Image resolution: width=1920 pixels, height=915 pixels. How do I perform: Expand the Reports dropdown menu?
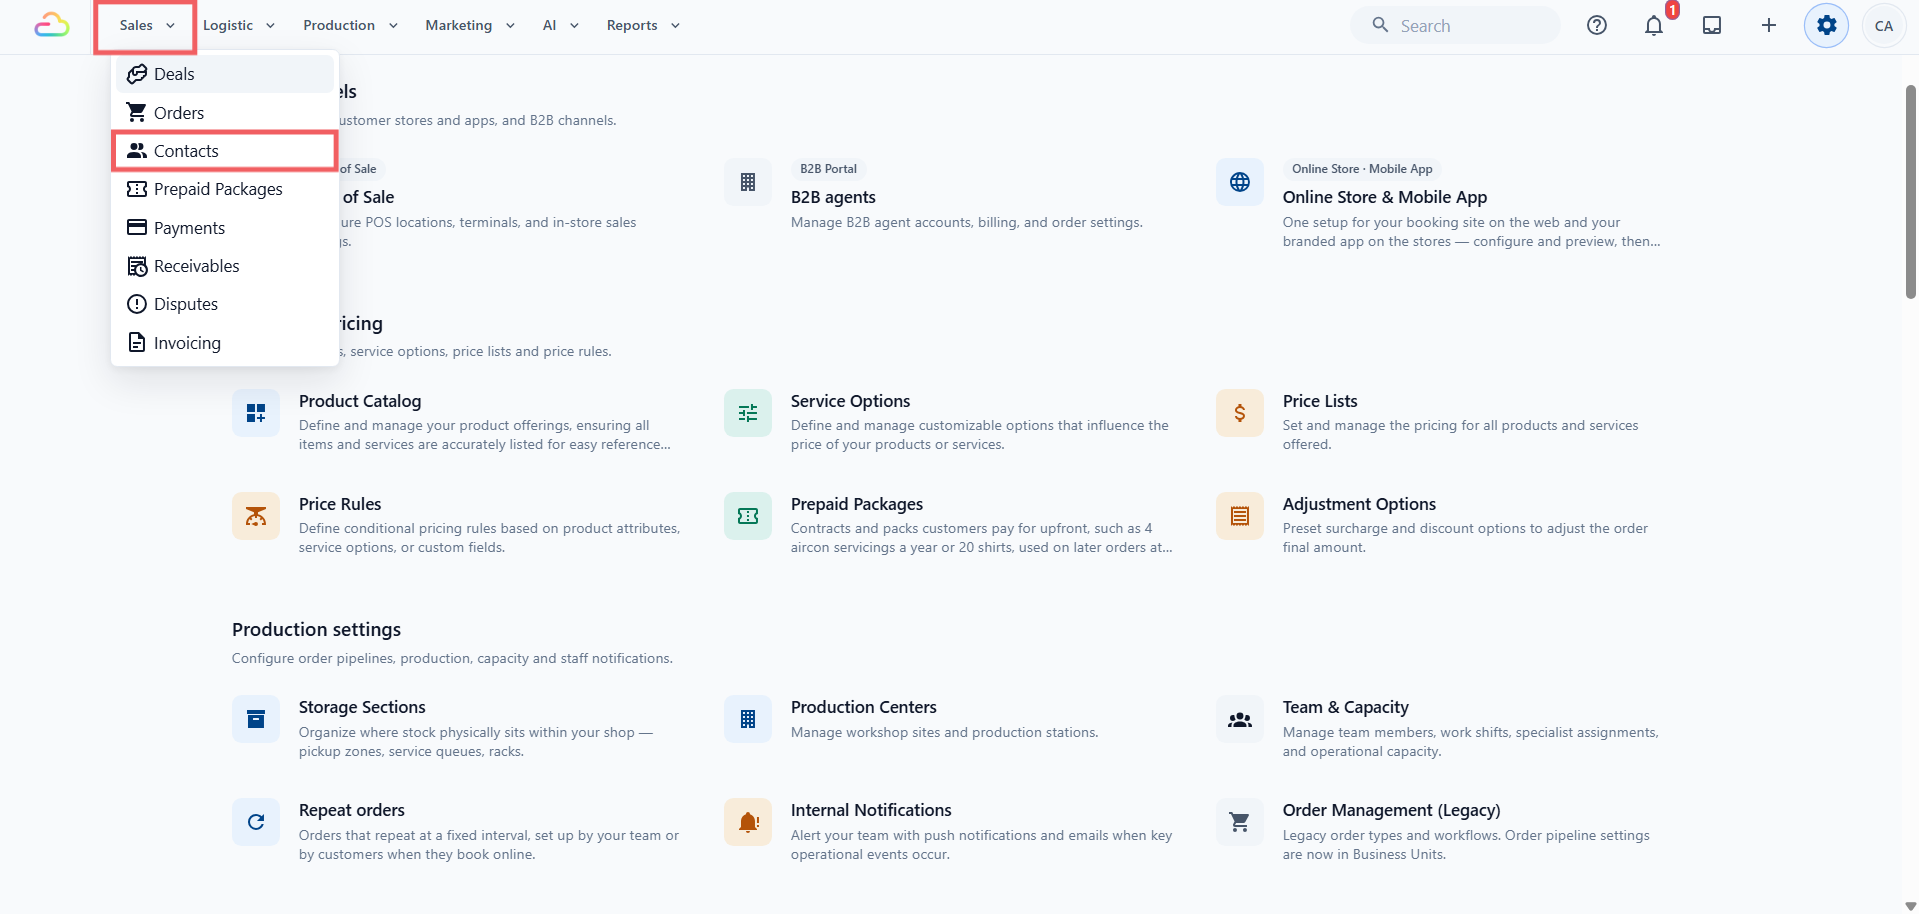tap(643, 25)
